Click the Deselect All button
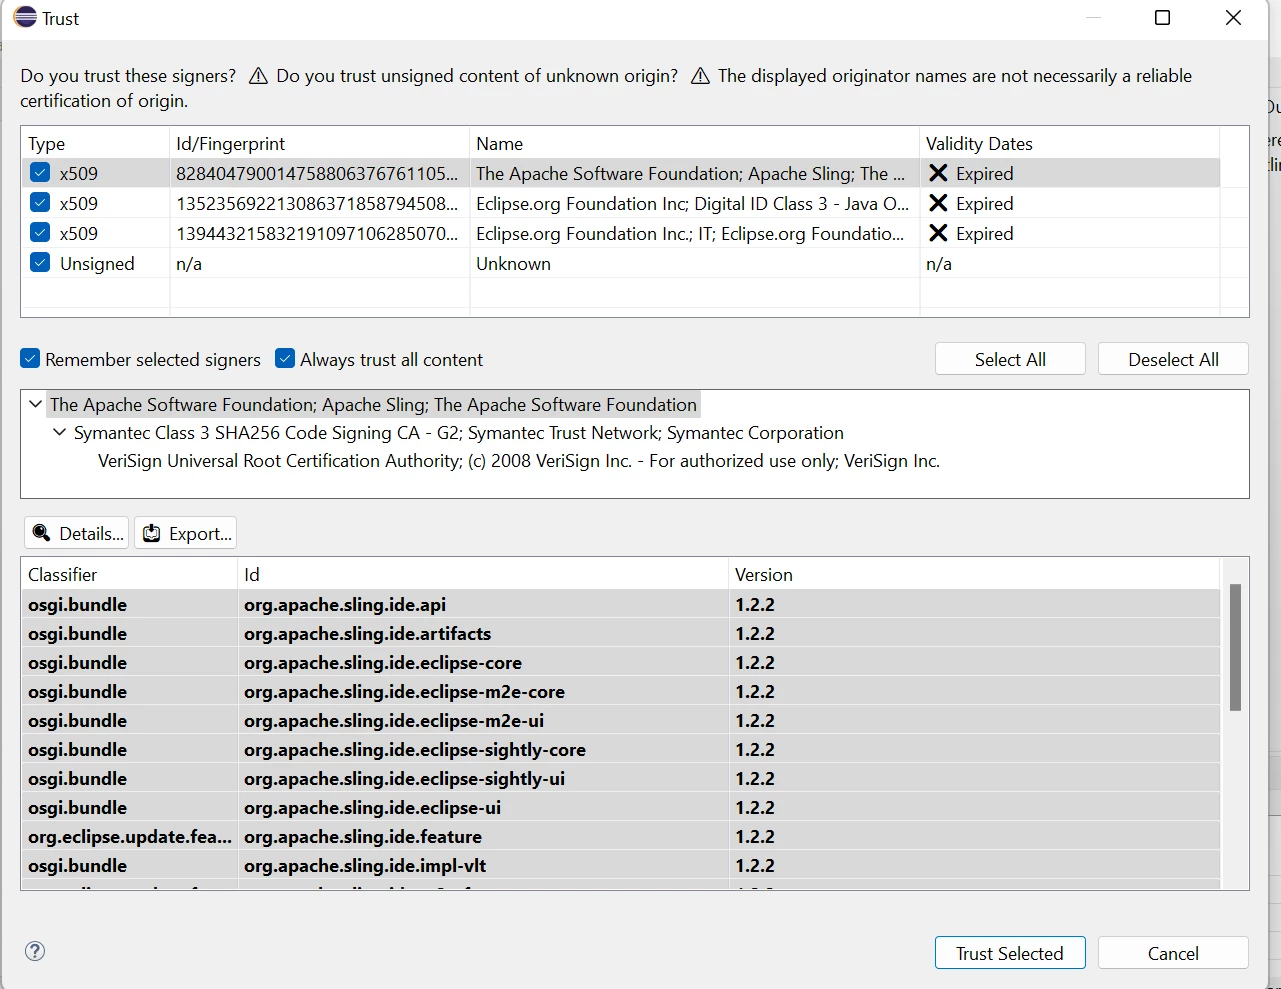This screenshot has width=1281, height=989. (x=1173, y=359)
